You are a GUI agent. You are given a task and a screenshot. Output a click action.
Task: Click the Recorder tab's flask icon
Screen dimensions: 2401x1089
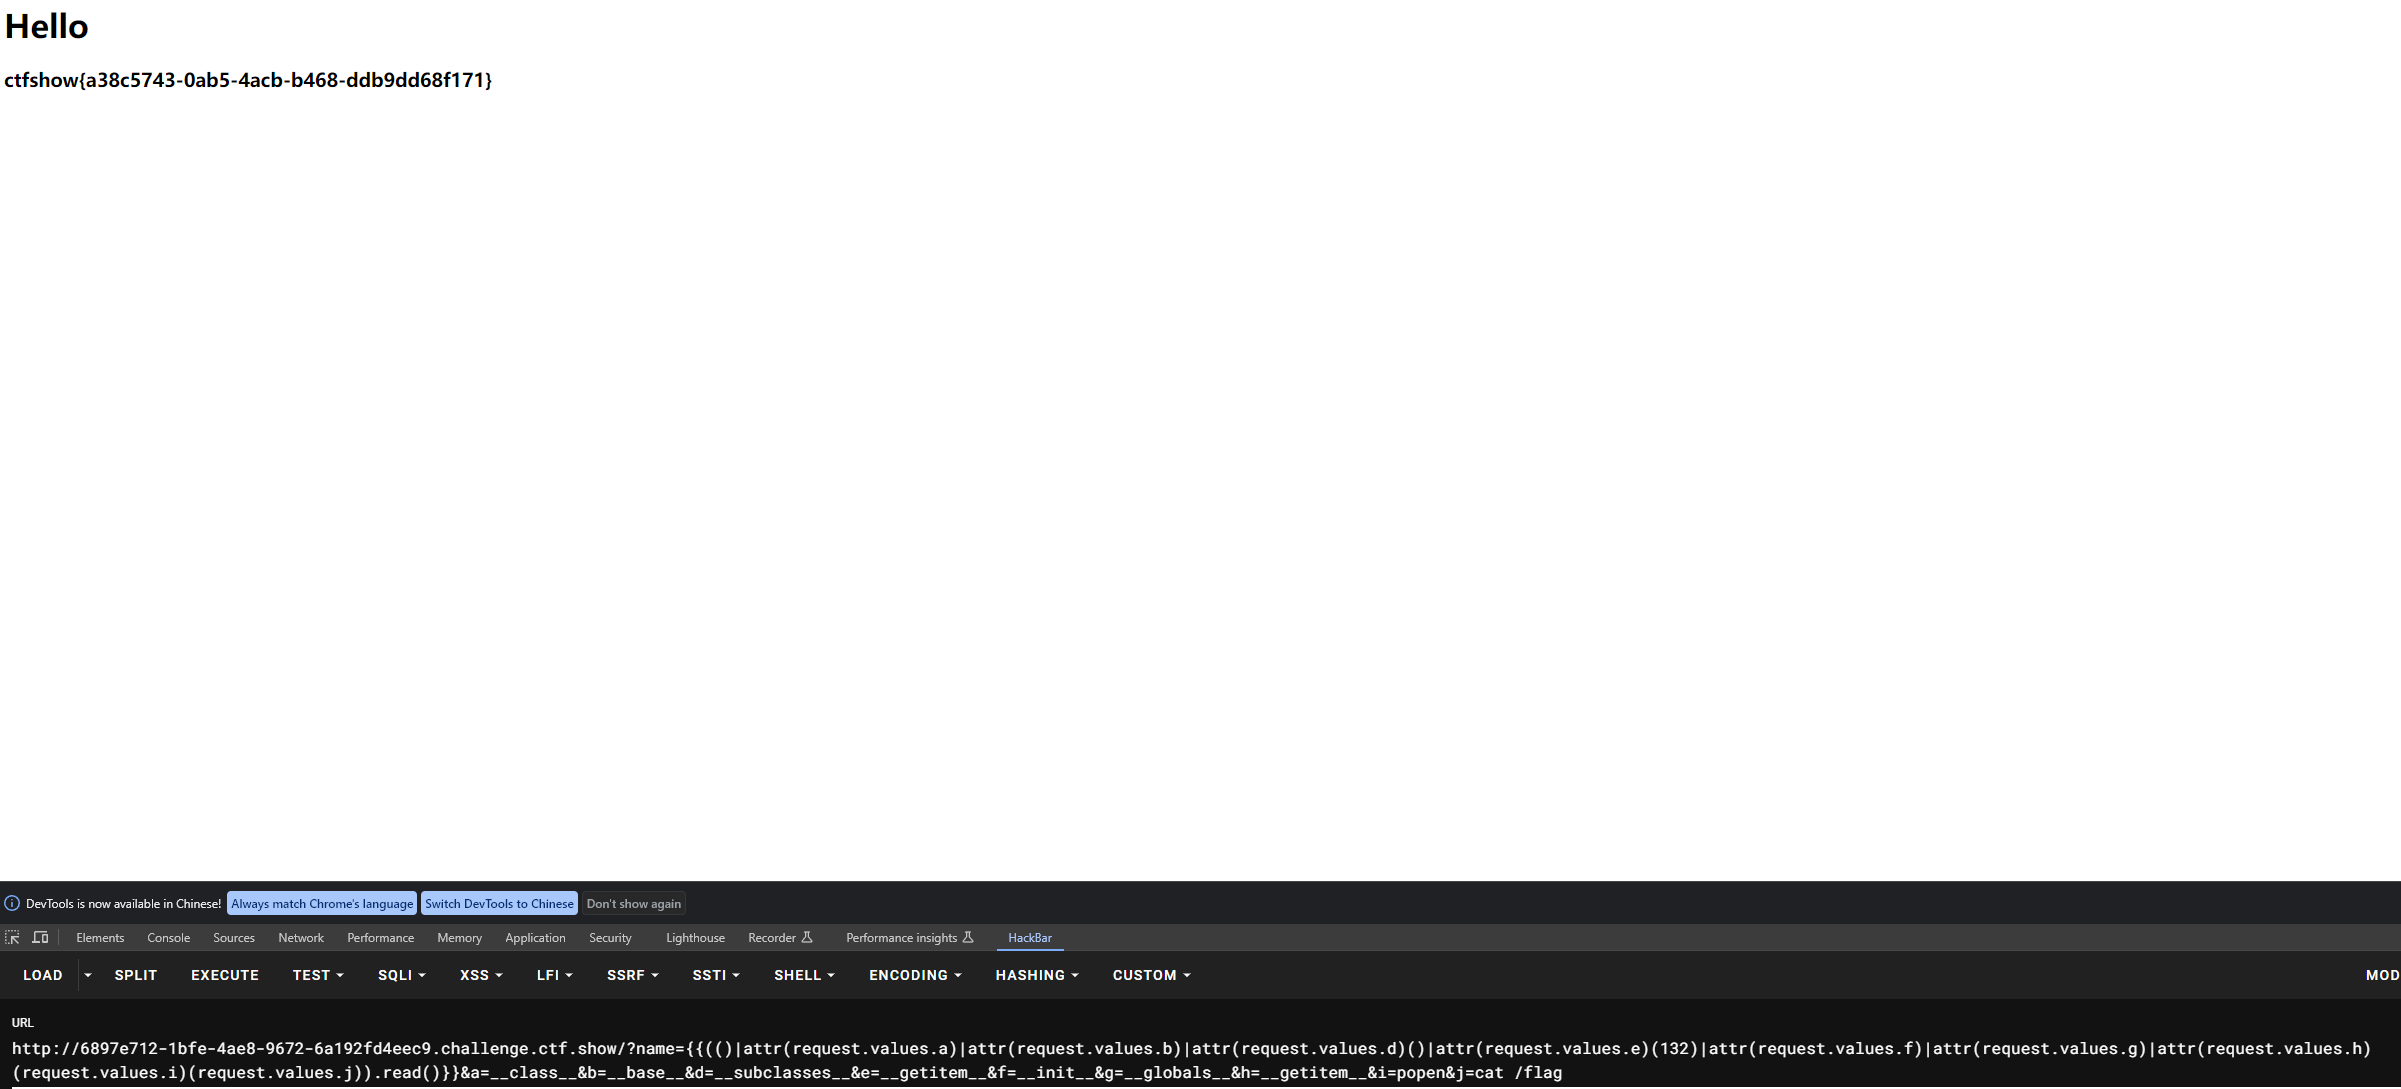(807, 937)
